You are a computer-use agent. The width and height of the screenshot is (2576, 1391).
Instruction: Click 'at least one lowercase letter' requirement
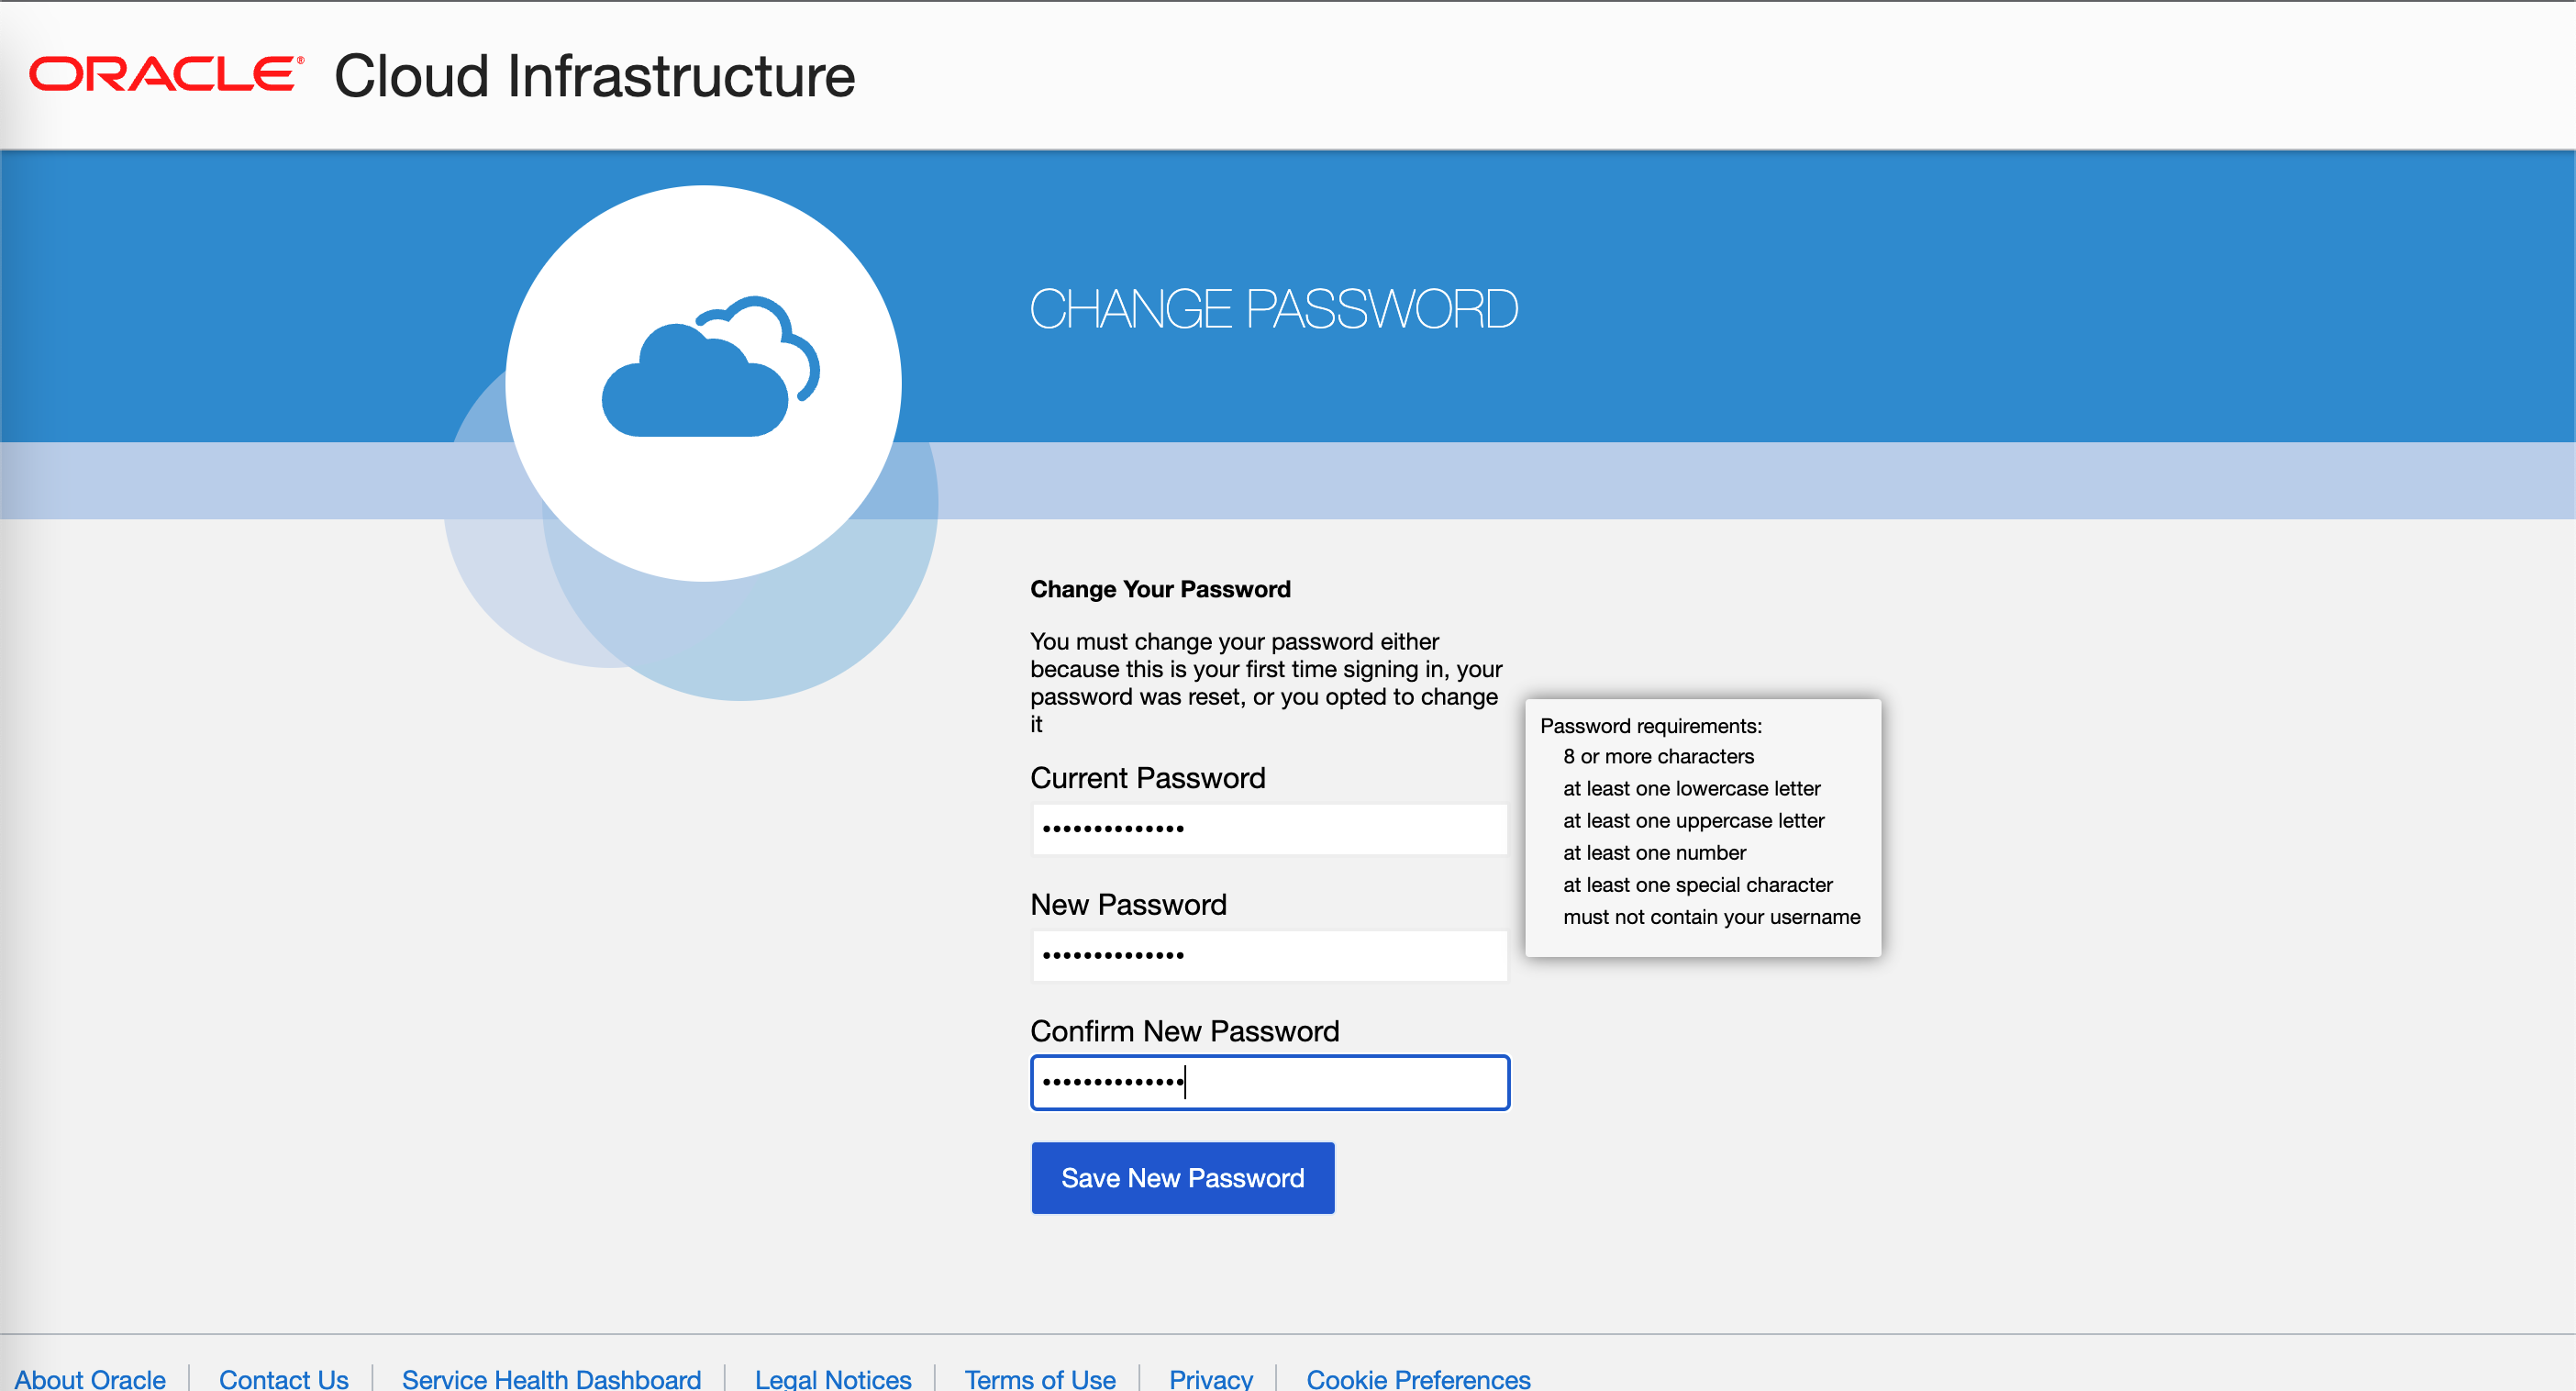(x=1692, y=789)
